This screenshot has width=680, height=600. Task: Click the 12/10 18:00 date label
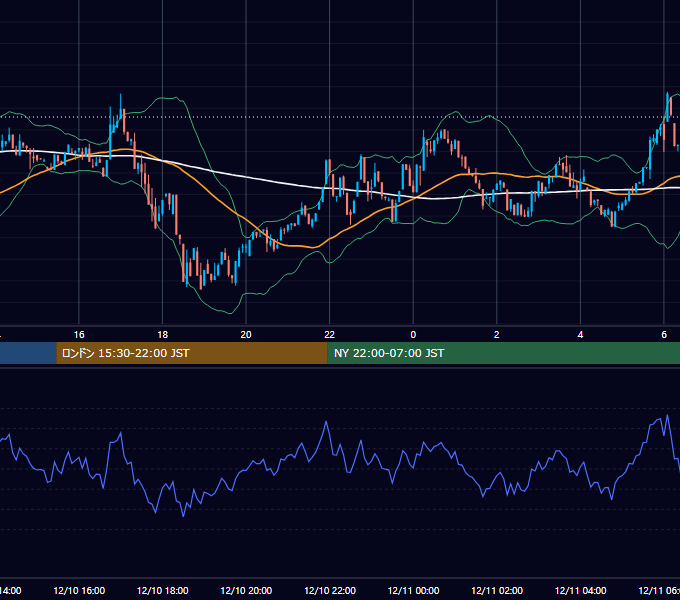coord(163,590)
